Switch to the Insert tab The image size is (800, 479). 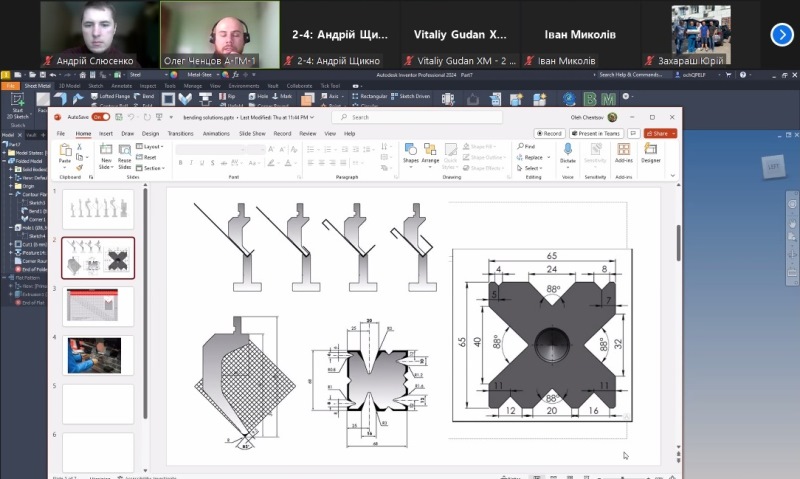tap(106, 133)
